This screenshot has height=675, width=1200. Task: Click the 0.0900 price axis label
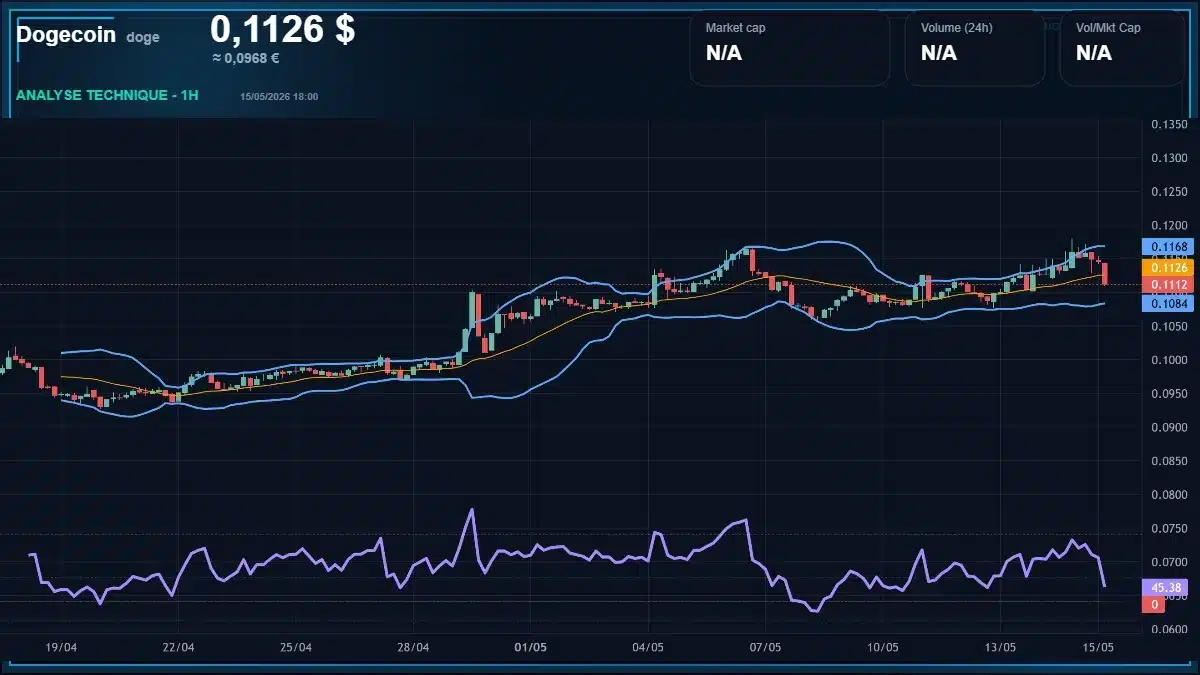pos(1169,428)
